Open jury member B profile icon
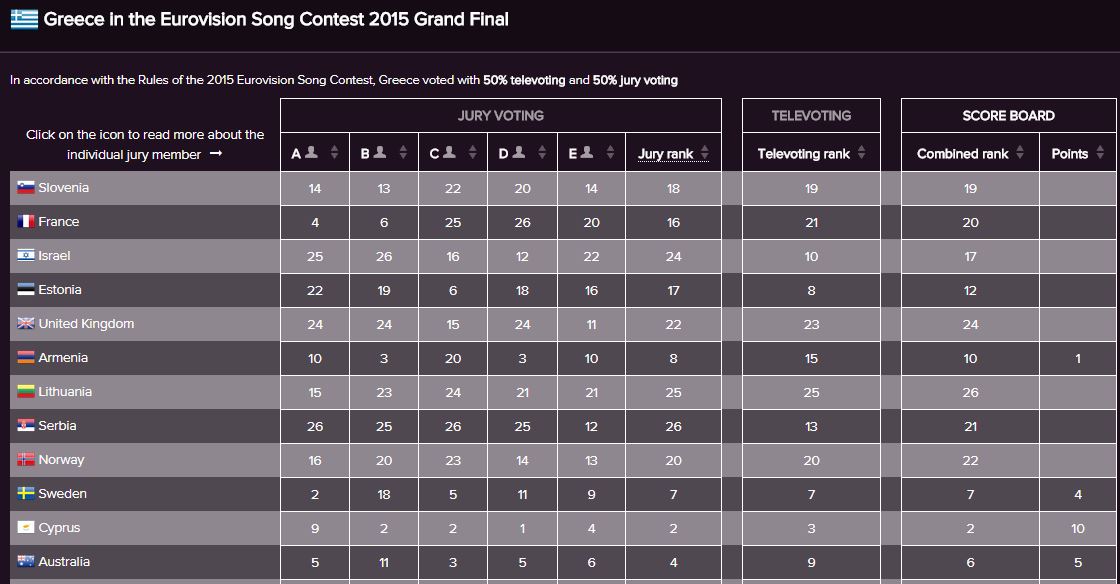1120x584 pixels. pos(380,152)
